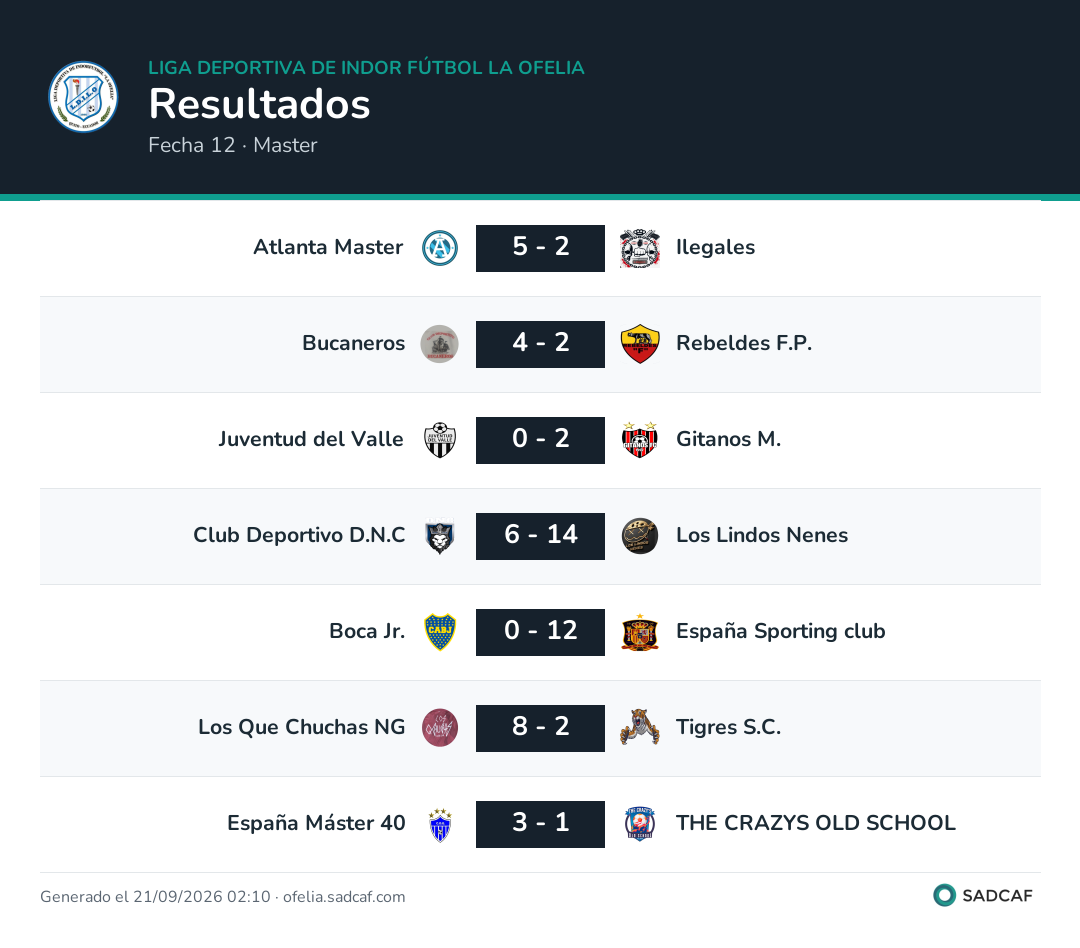Click the Los Lindos Nenes round logo

[640, 536]
